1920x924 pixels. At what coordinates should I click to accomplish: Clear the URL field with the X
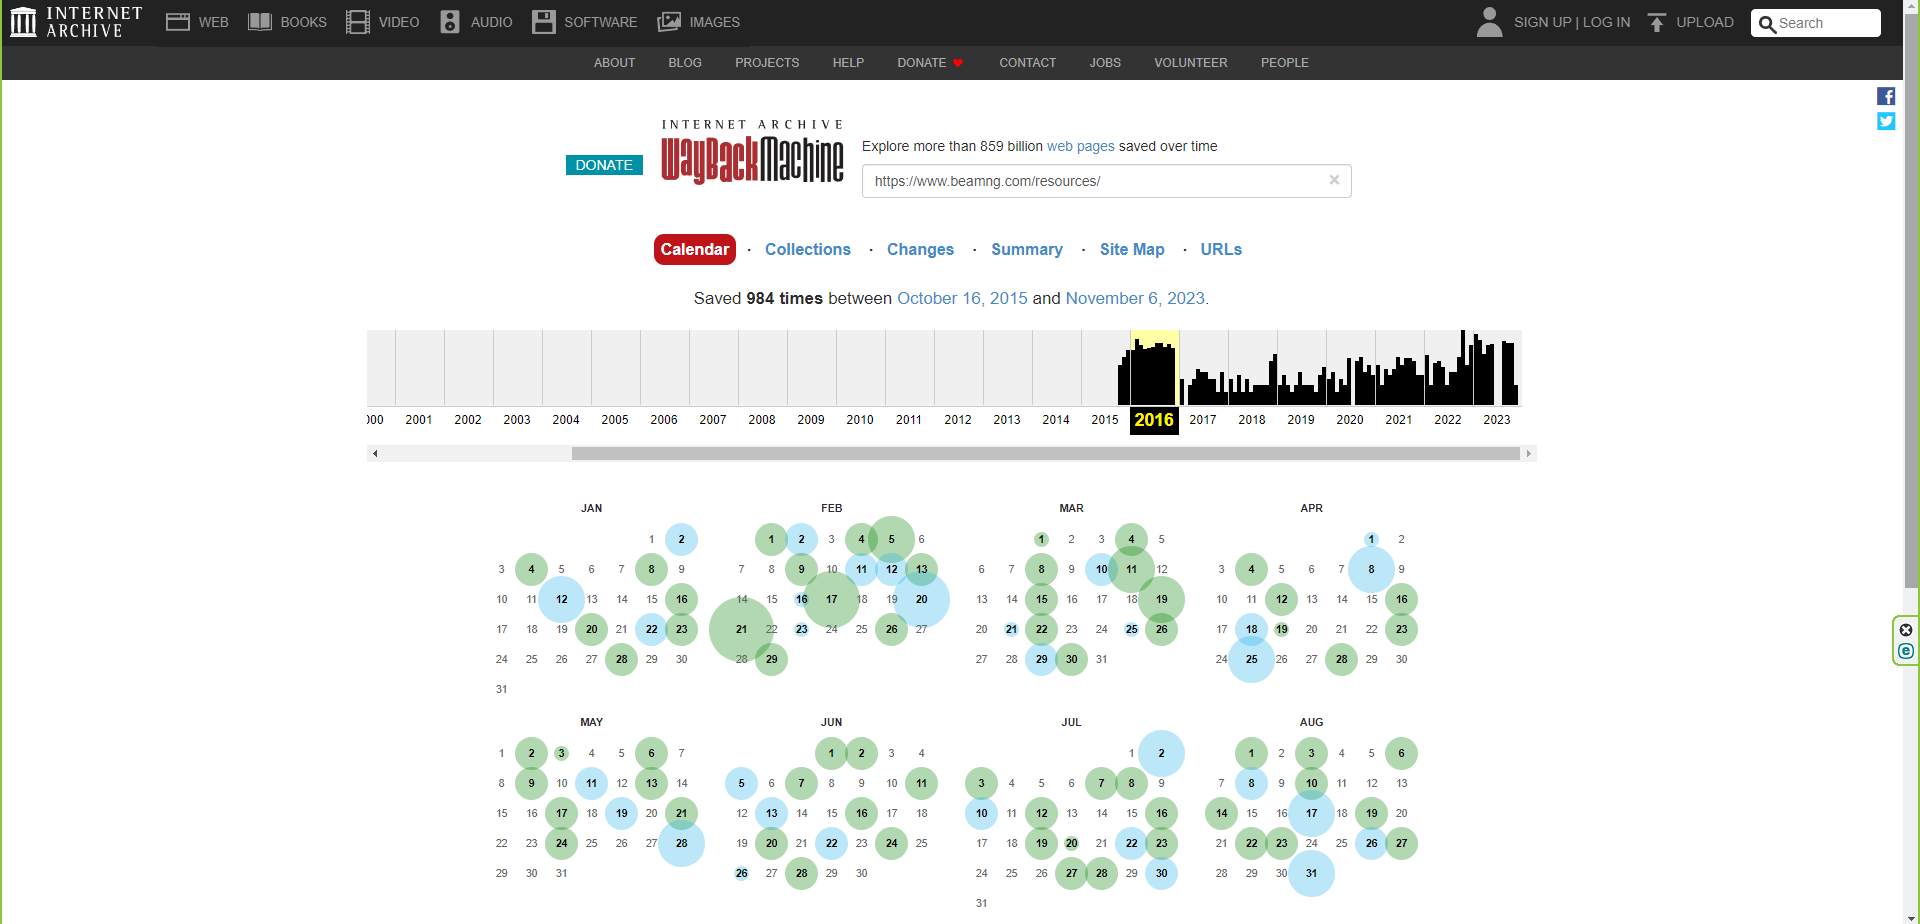click(1334, 180)
